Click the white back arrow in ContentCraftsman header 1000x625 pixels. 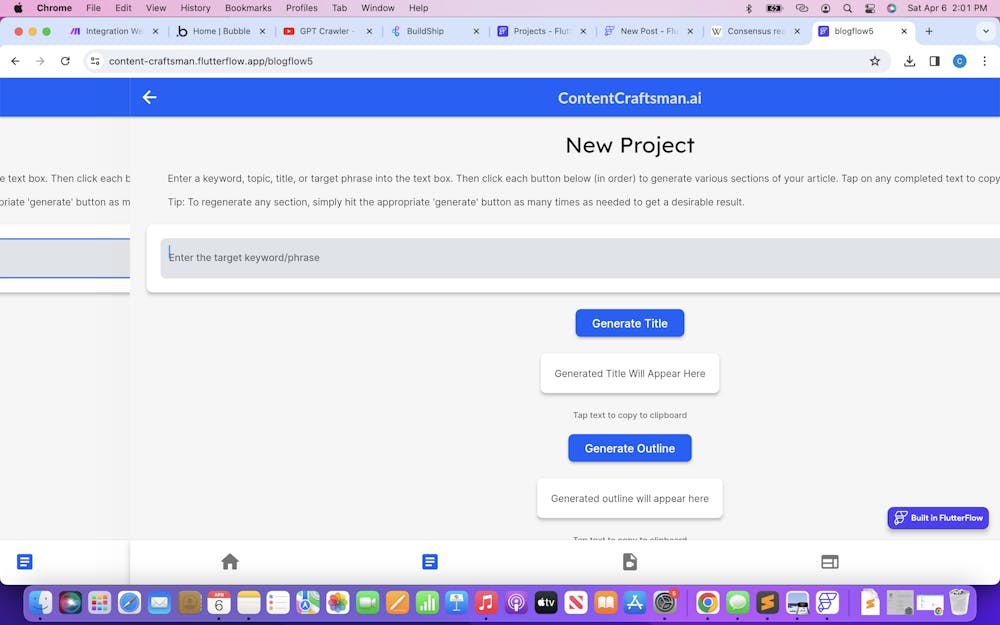click(149, 97)
